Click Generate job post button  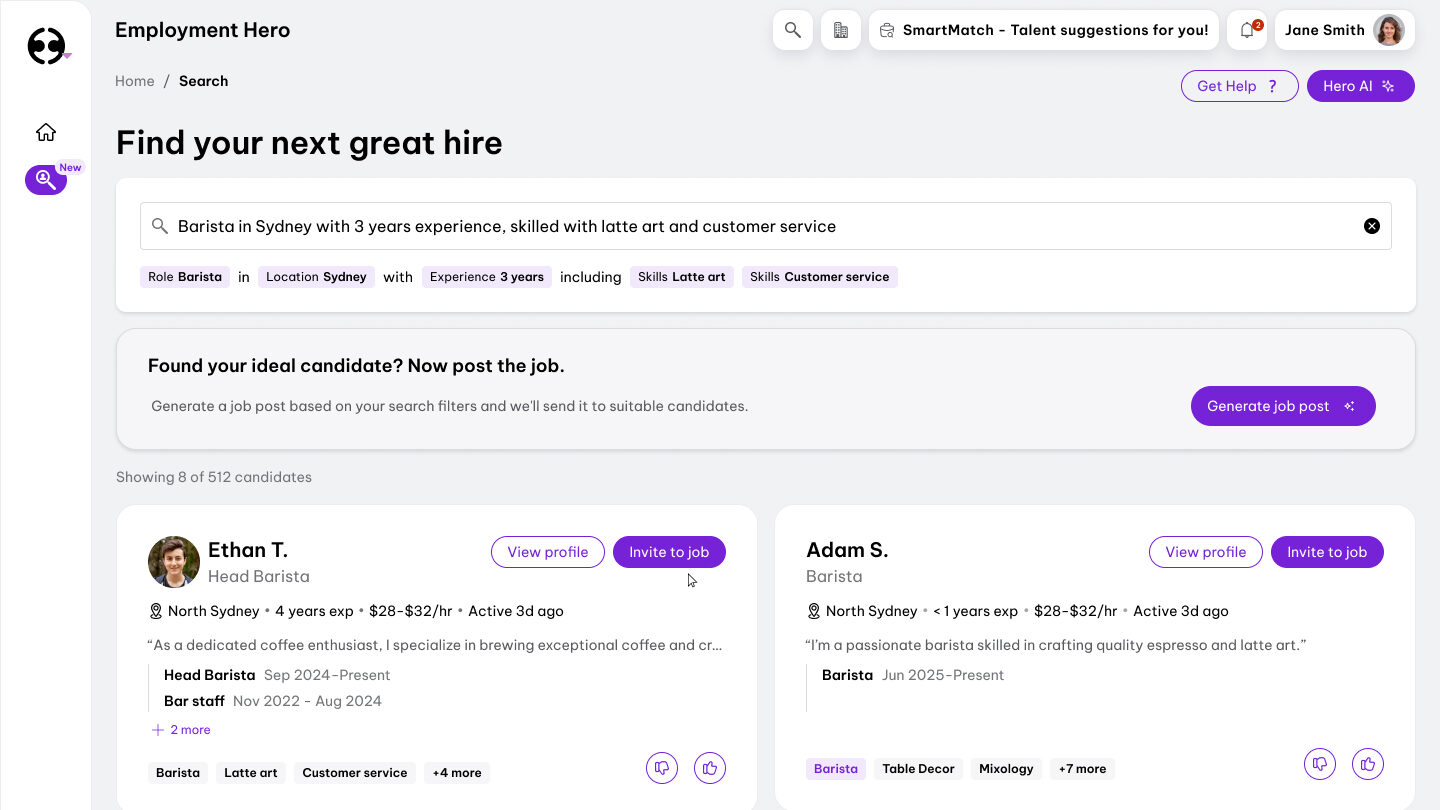[1283, 406]
